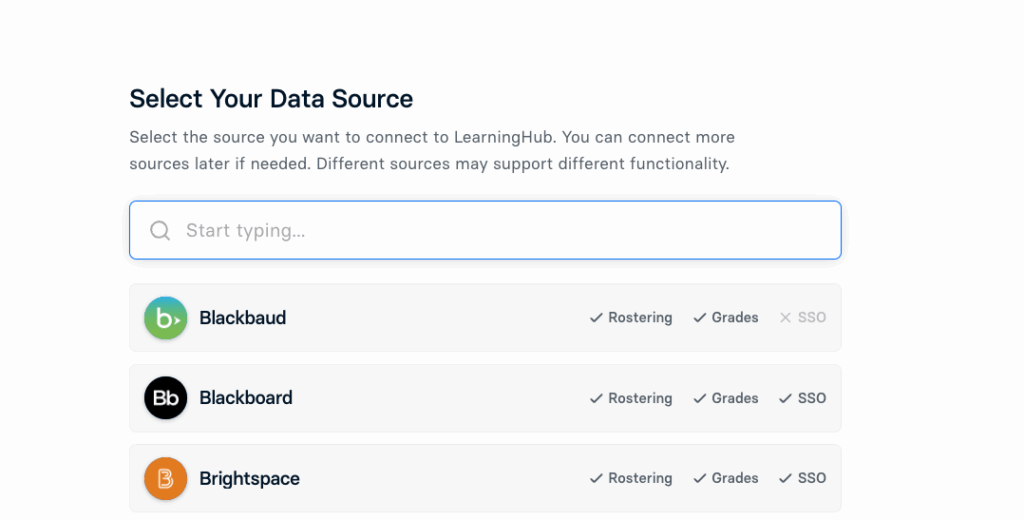Pick the Brightspace data source row

coord(485,478)
